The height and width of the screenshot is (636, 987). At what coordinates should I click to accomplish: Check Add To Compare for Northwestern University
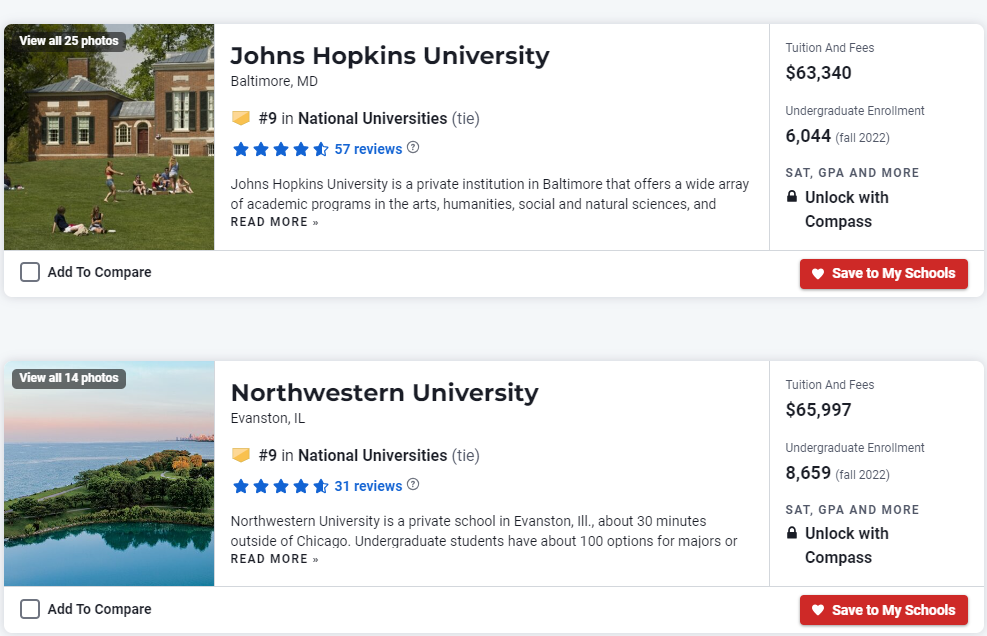coord(30,609)
